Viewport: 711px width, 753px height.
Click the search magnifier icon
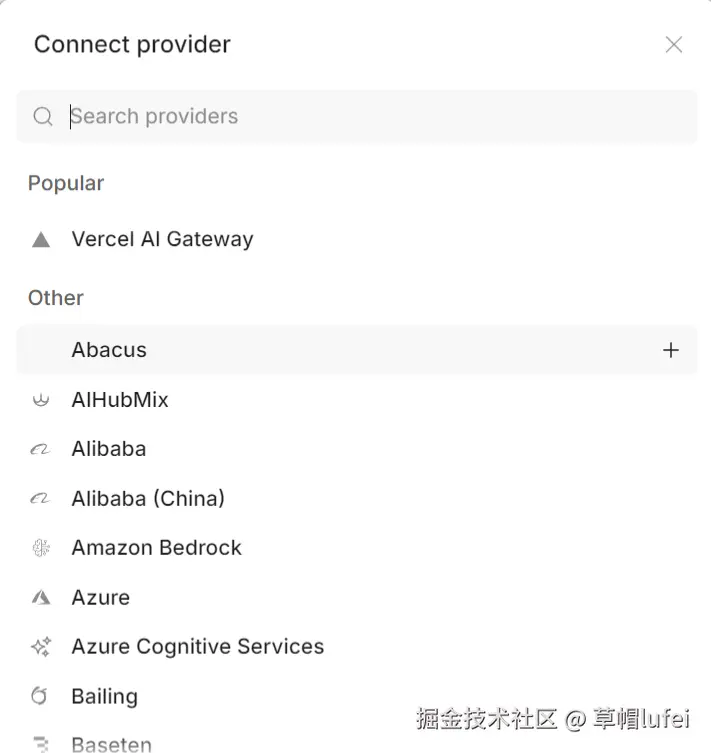click(43, 117)
